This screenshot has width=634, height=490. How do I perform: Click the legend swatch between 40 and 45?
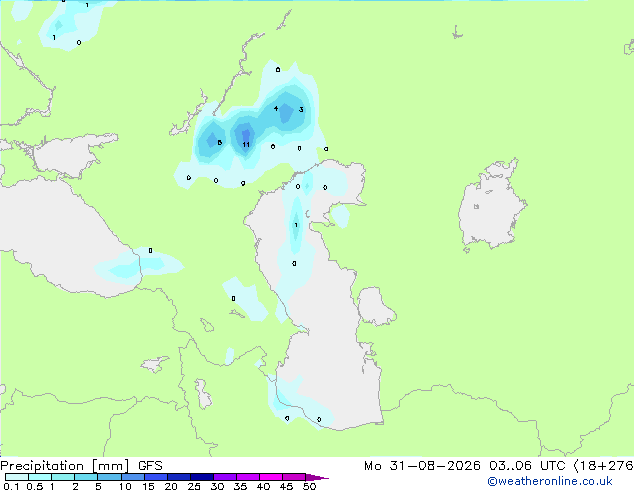point(271,477)
